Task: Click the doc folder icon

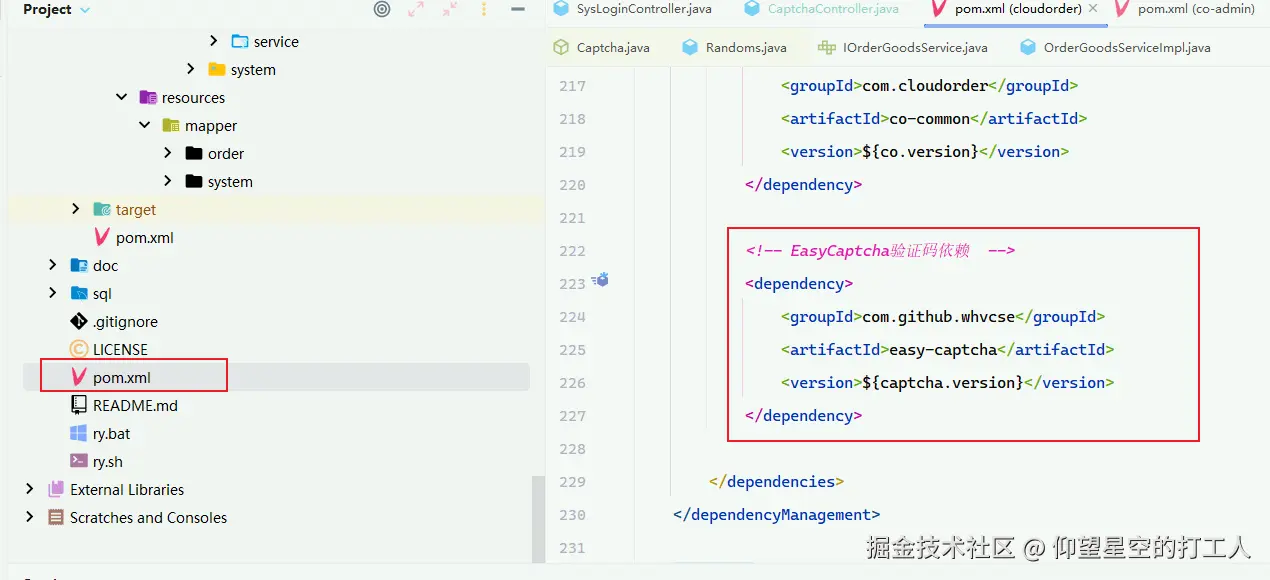Action: click(x=79, y=265)
